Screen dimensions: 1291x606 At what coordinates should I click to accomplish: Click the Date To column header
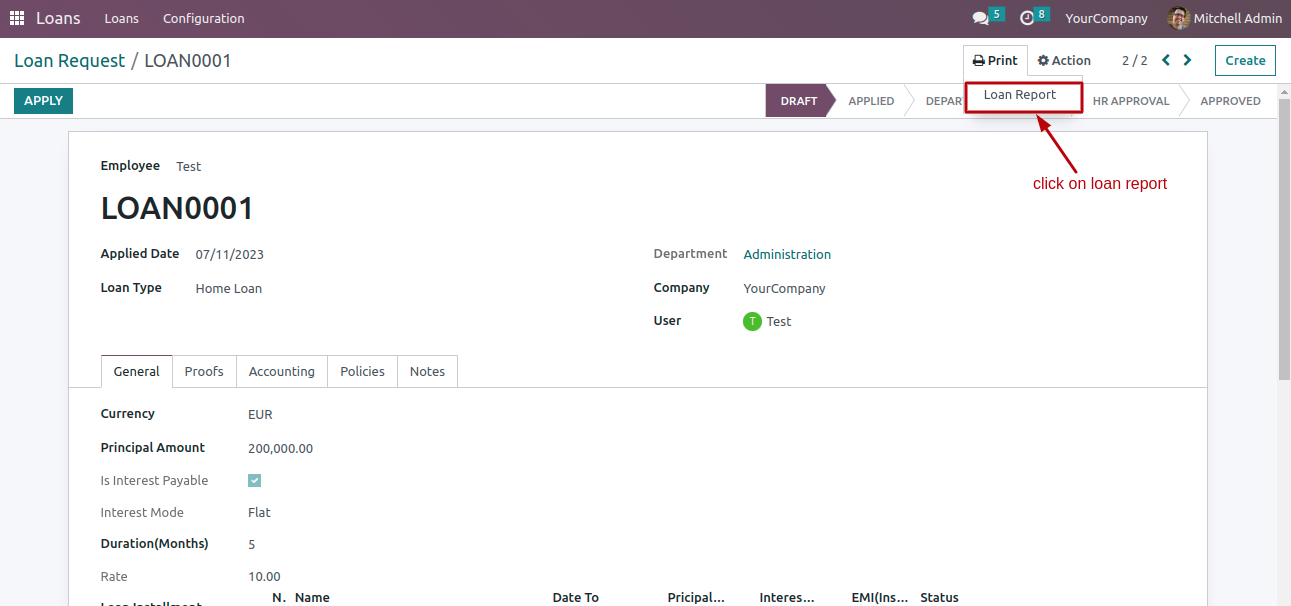[x=575, y=597]
